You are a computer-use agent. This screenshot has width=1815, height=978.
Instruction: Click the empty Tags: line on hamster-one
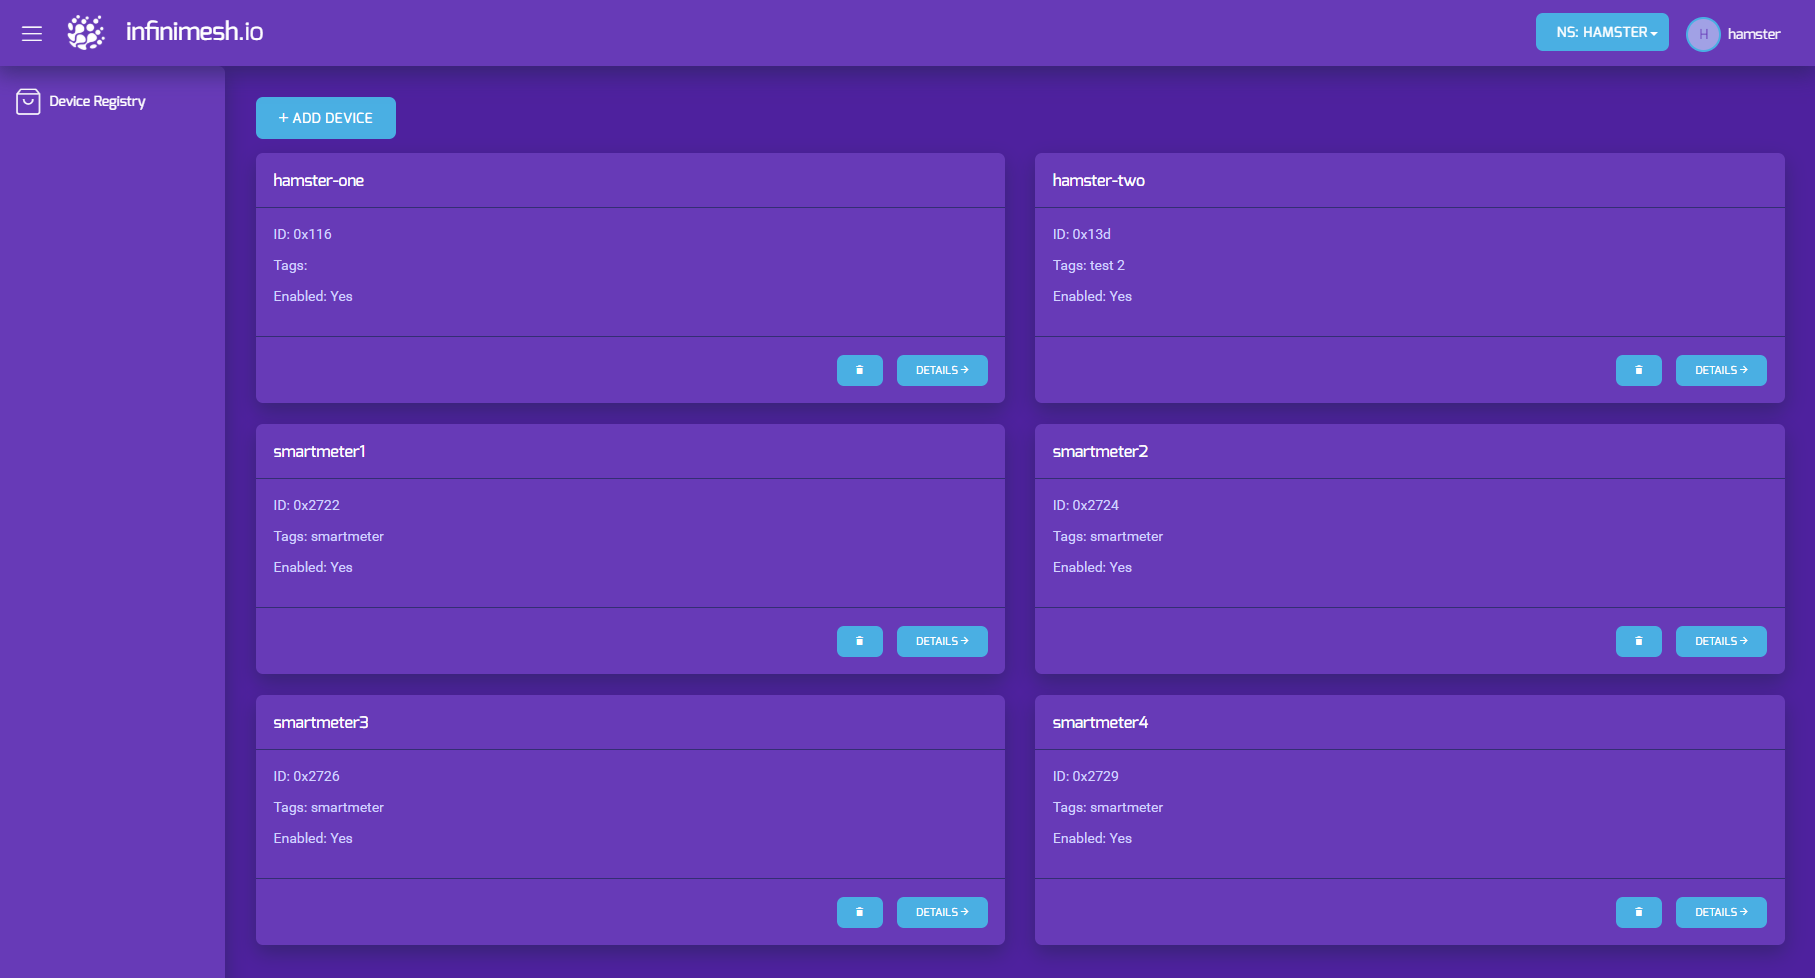pyautogui.click(x=290, y=265)
